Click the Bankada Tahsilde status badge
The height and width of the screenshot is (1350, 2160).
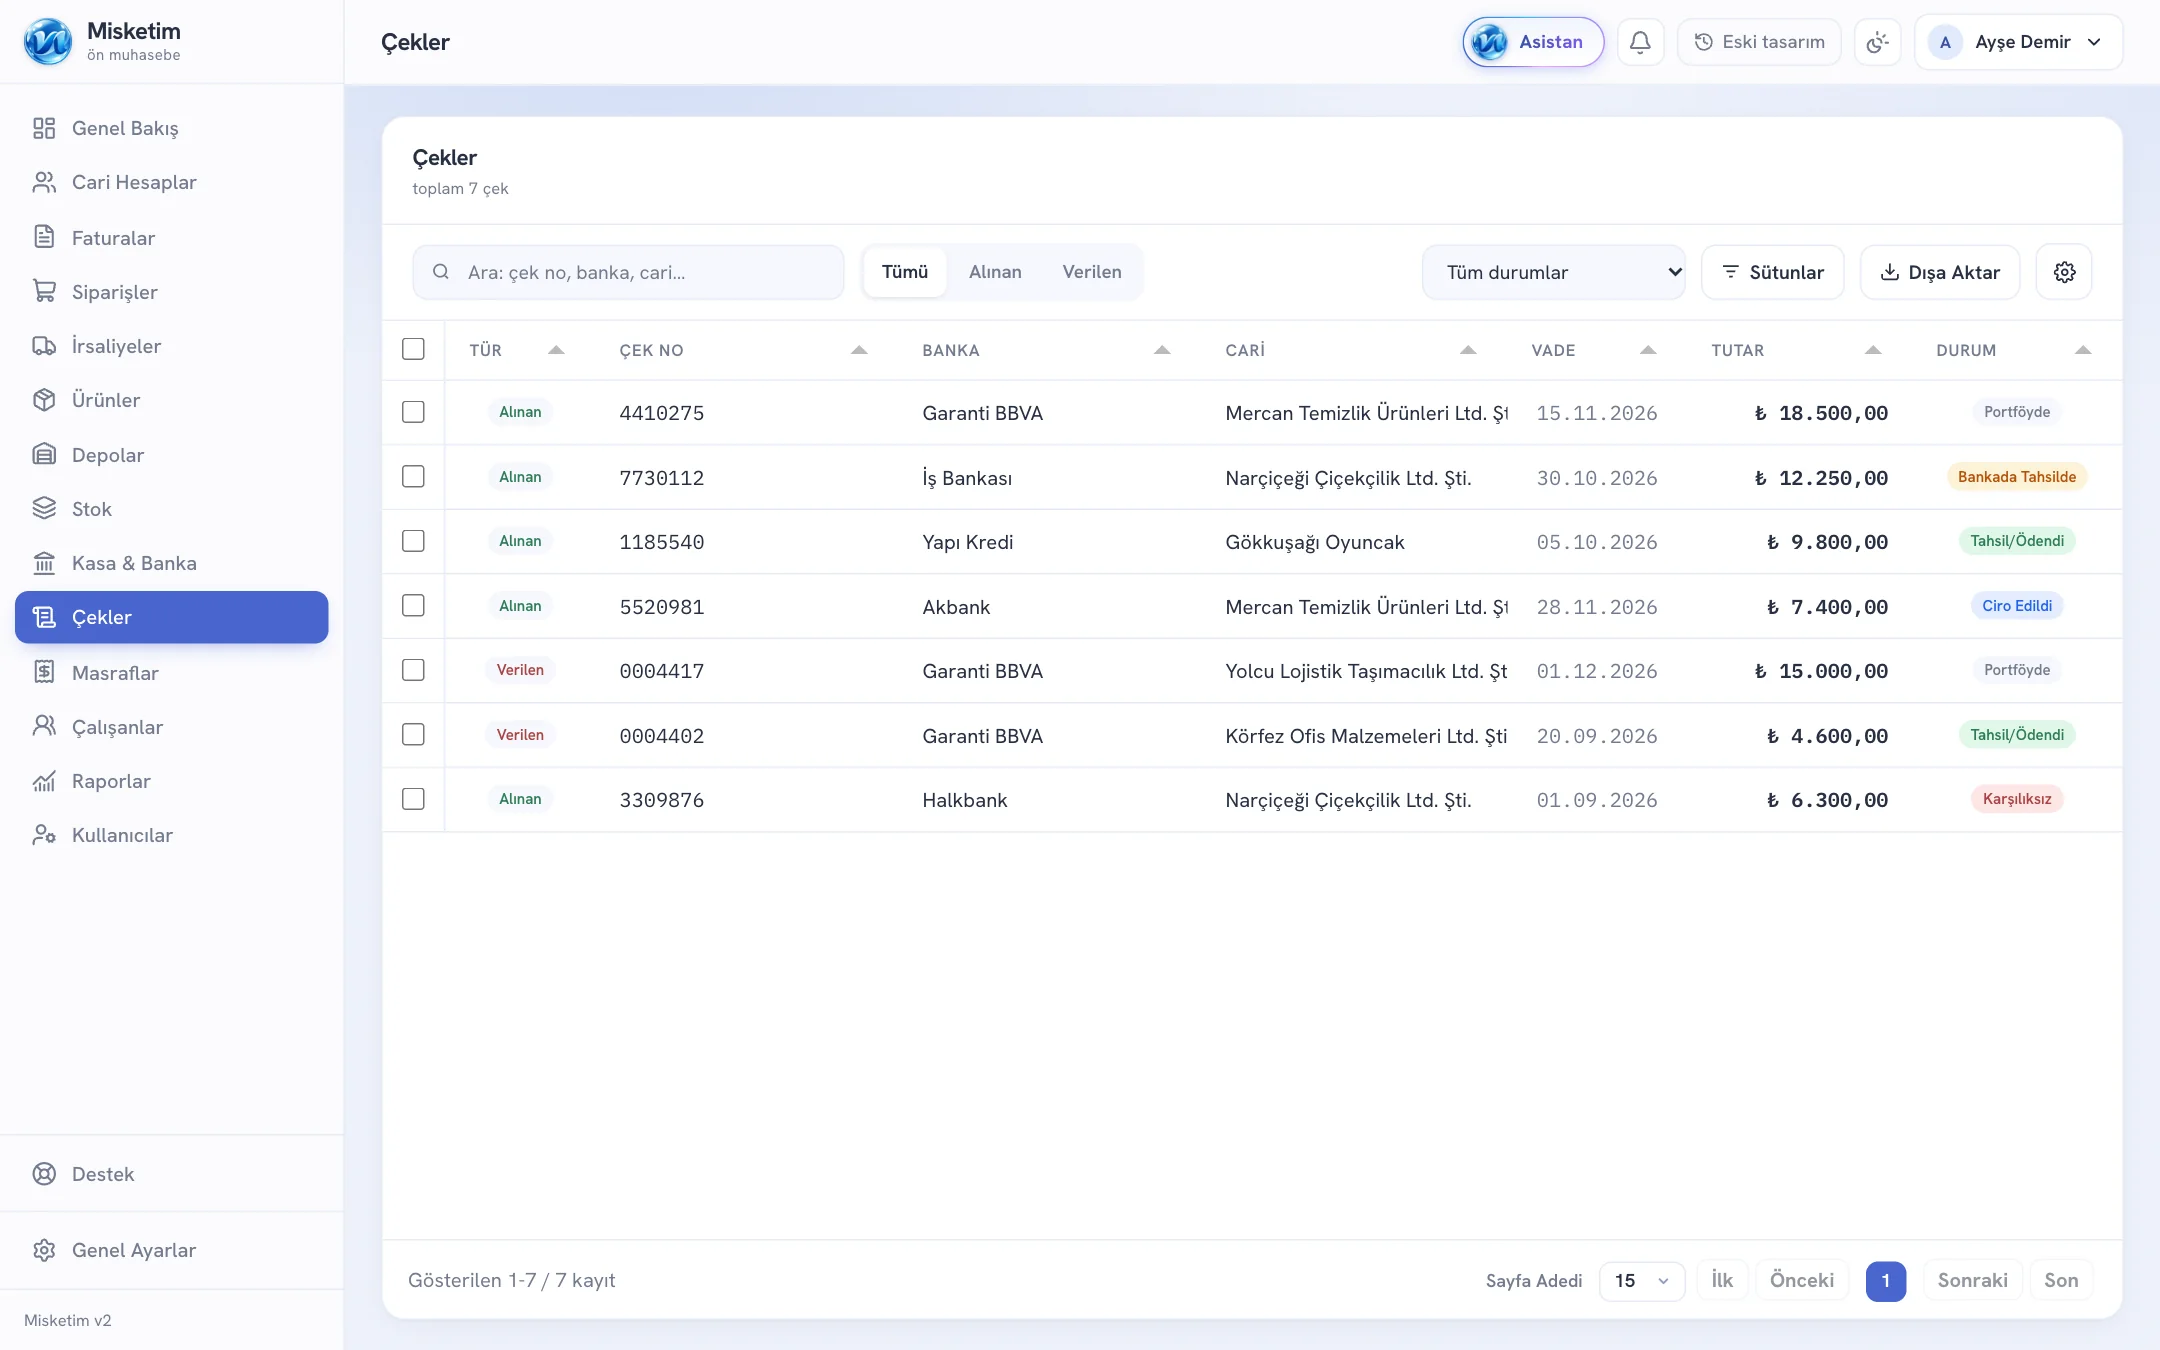[2017, 476]
